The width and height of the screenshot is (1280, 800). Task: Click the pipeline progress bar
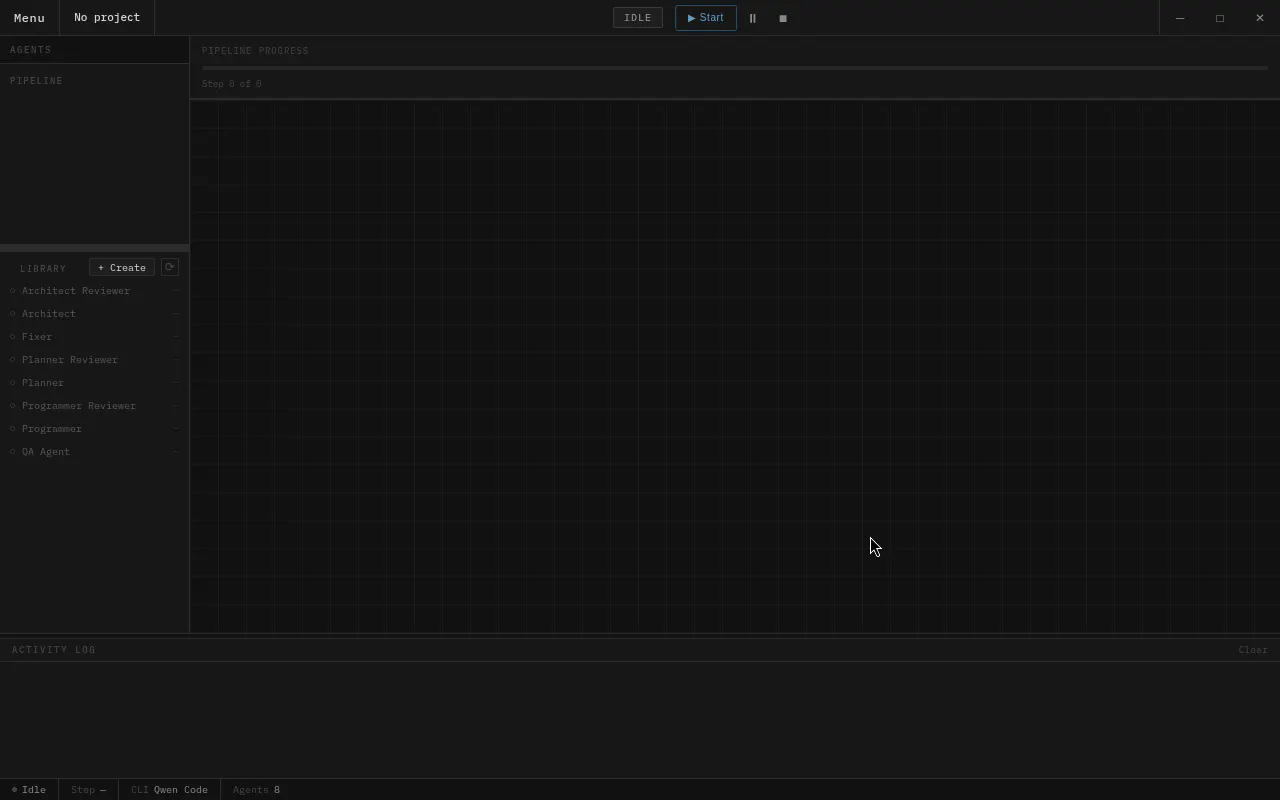tap(735, 68)
